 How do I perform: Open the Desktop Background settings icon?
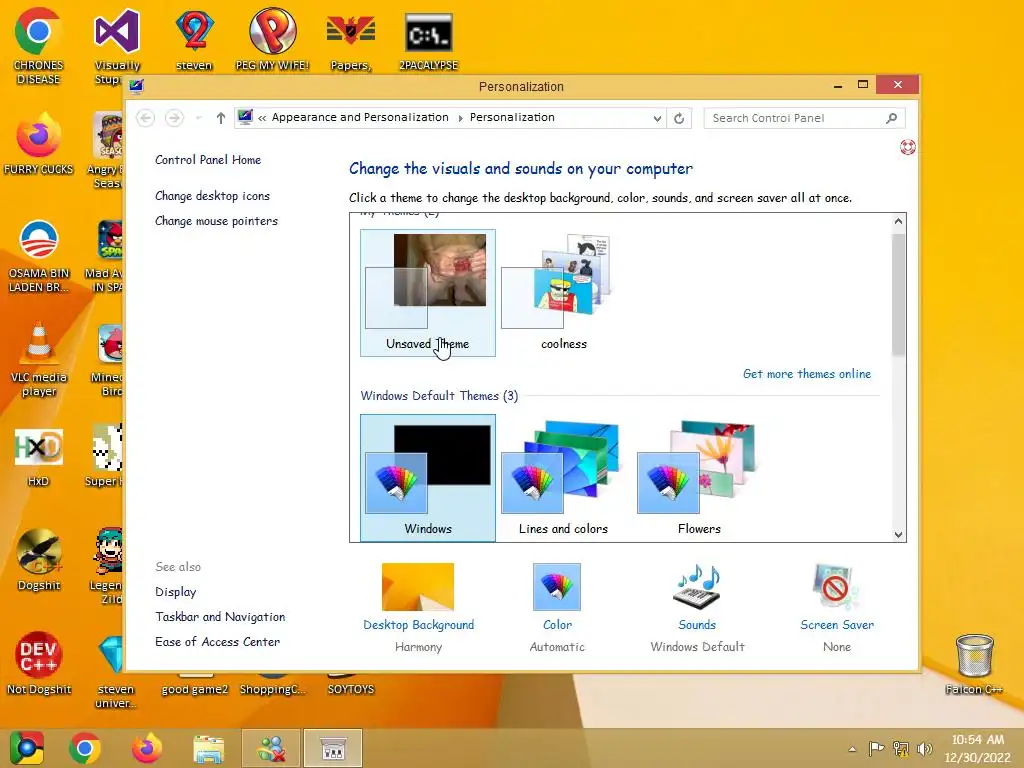click(x=418, y=586)
